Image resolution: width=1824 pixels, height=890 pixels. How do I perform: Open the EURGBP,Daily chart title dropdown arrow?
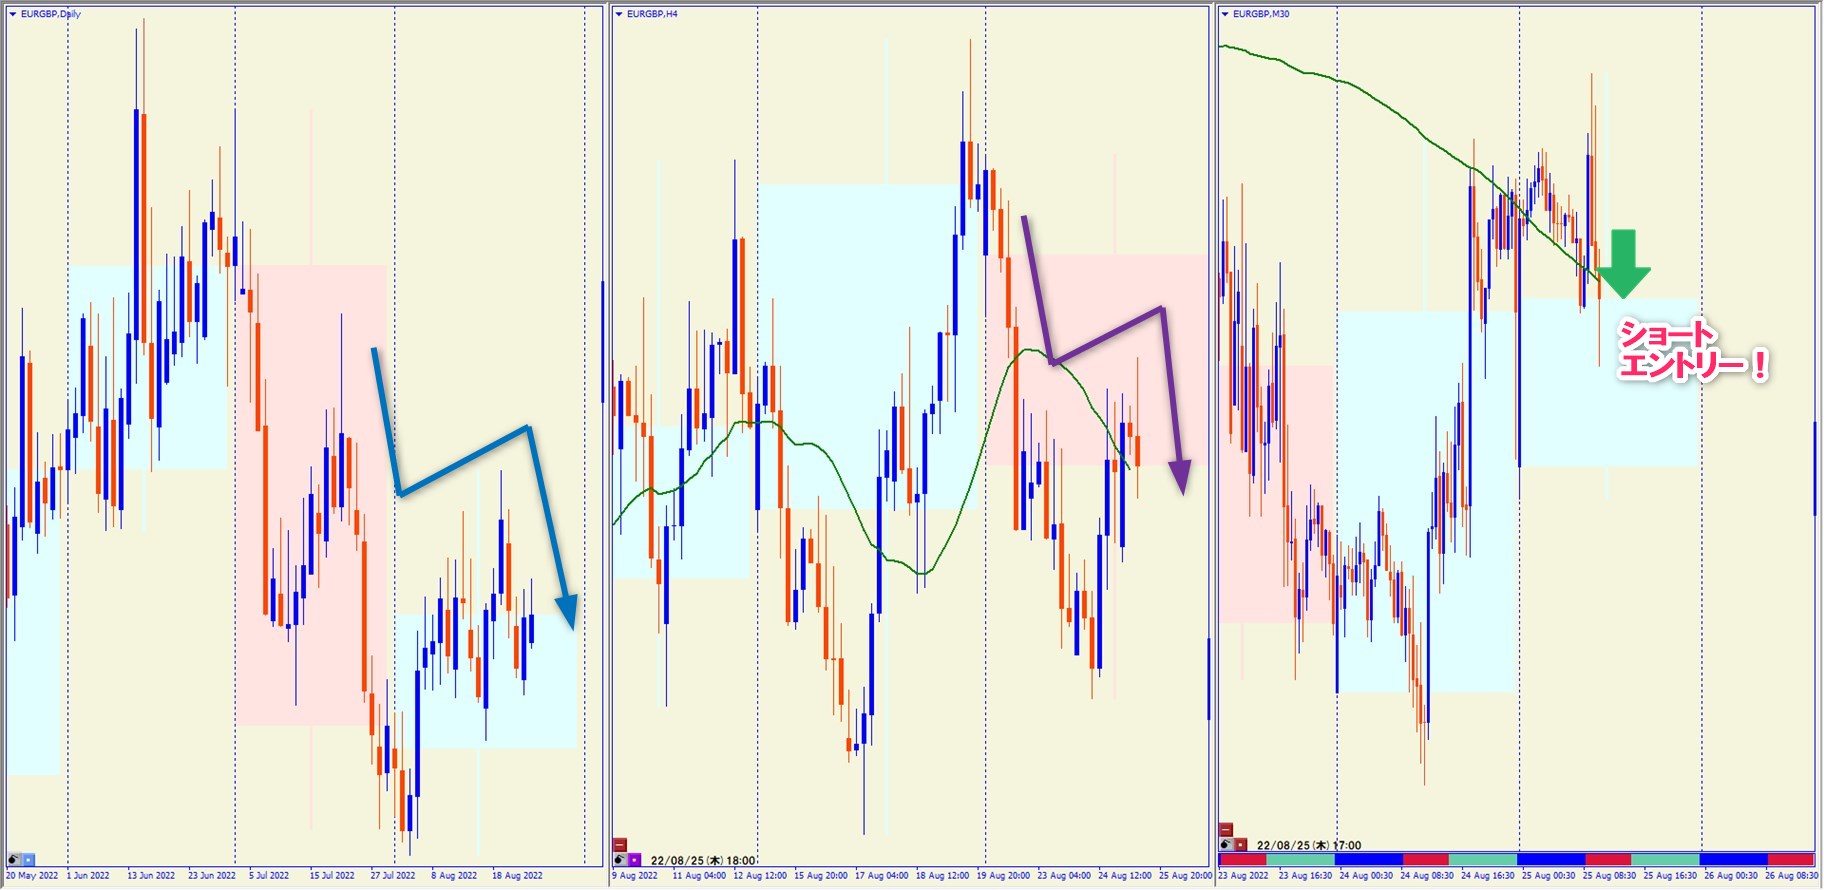tap(12, 14)
